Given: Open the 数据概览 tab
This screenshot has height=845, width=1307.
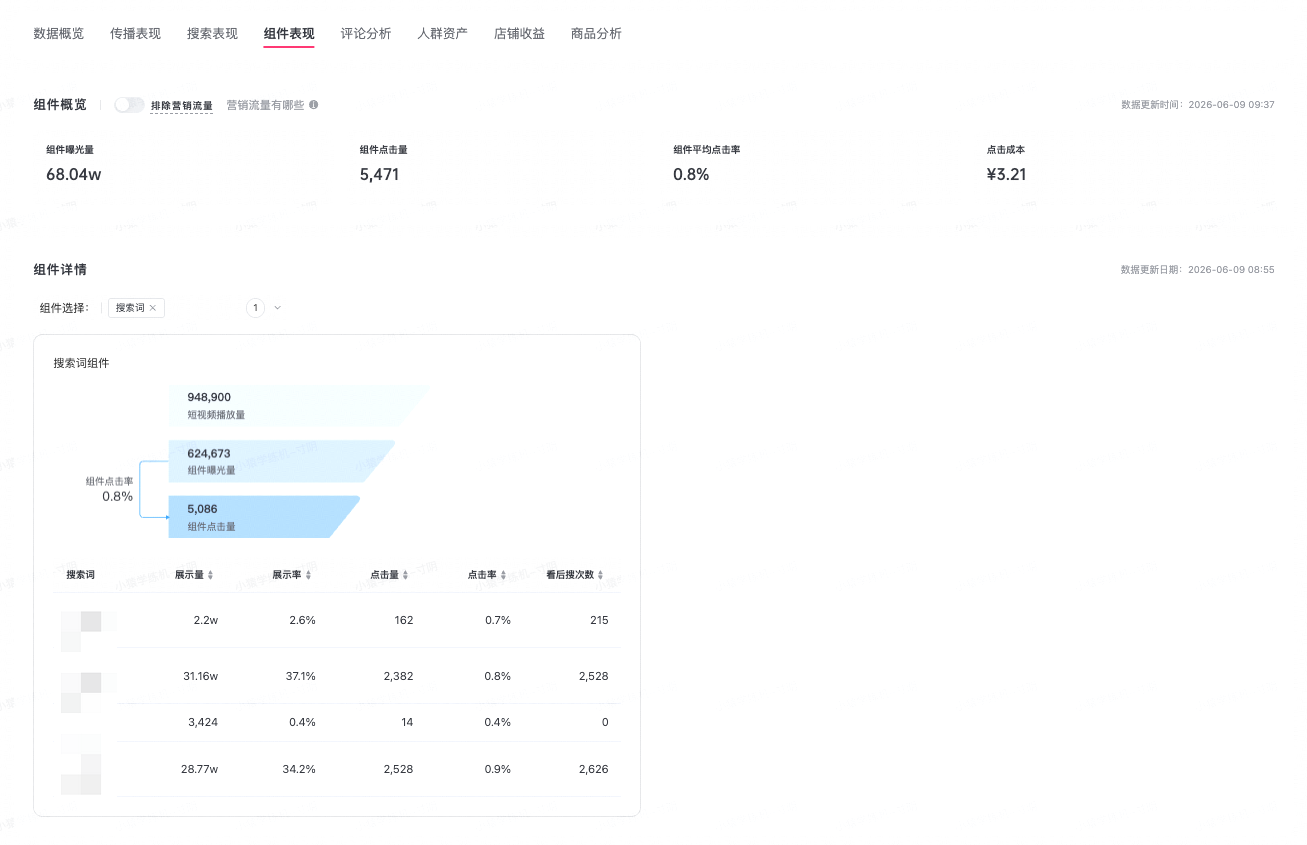Looking at the screenshot, I should tap(59, 33).
